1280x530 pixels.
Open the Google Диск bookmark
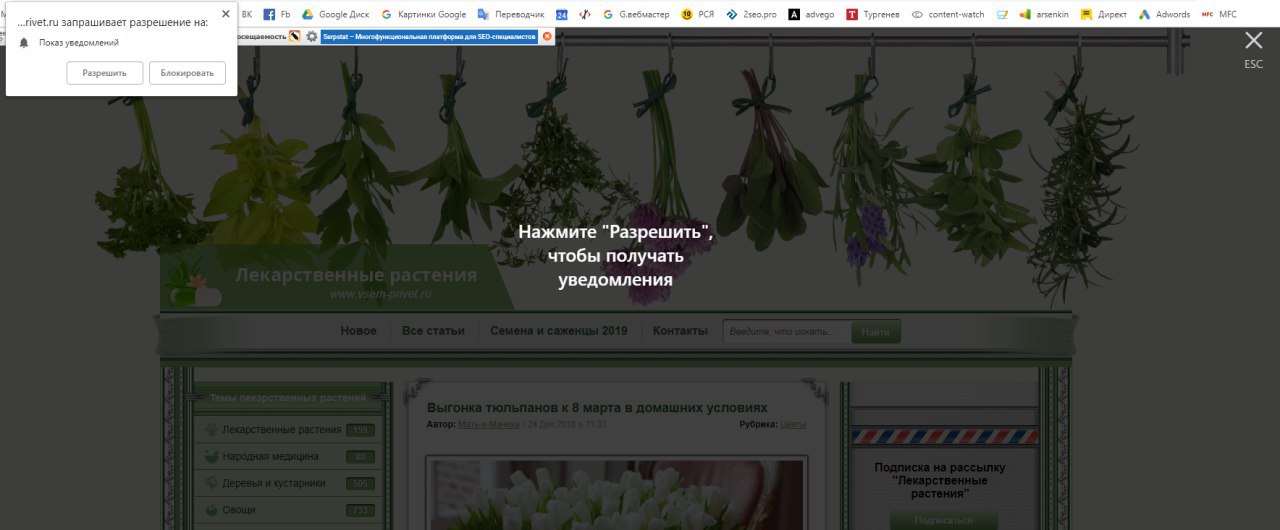tap(336, 14)
